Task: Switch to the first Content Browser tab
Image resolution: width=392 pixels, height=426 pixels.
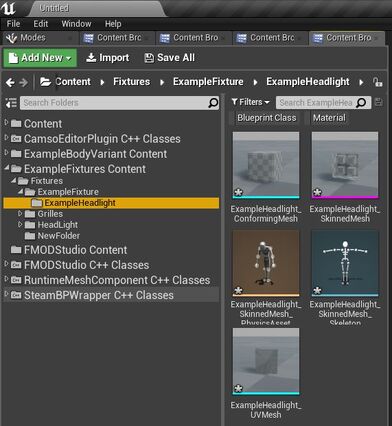Action: click(x=117, y=38)
